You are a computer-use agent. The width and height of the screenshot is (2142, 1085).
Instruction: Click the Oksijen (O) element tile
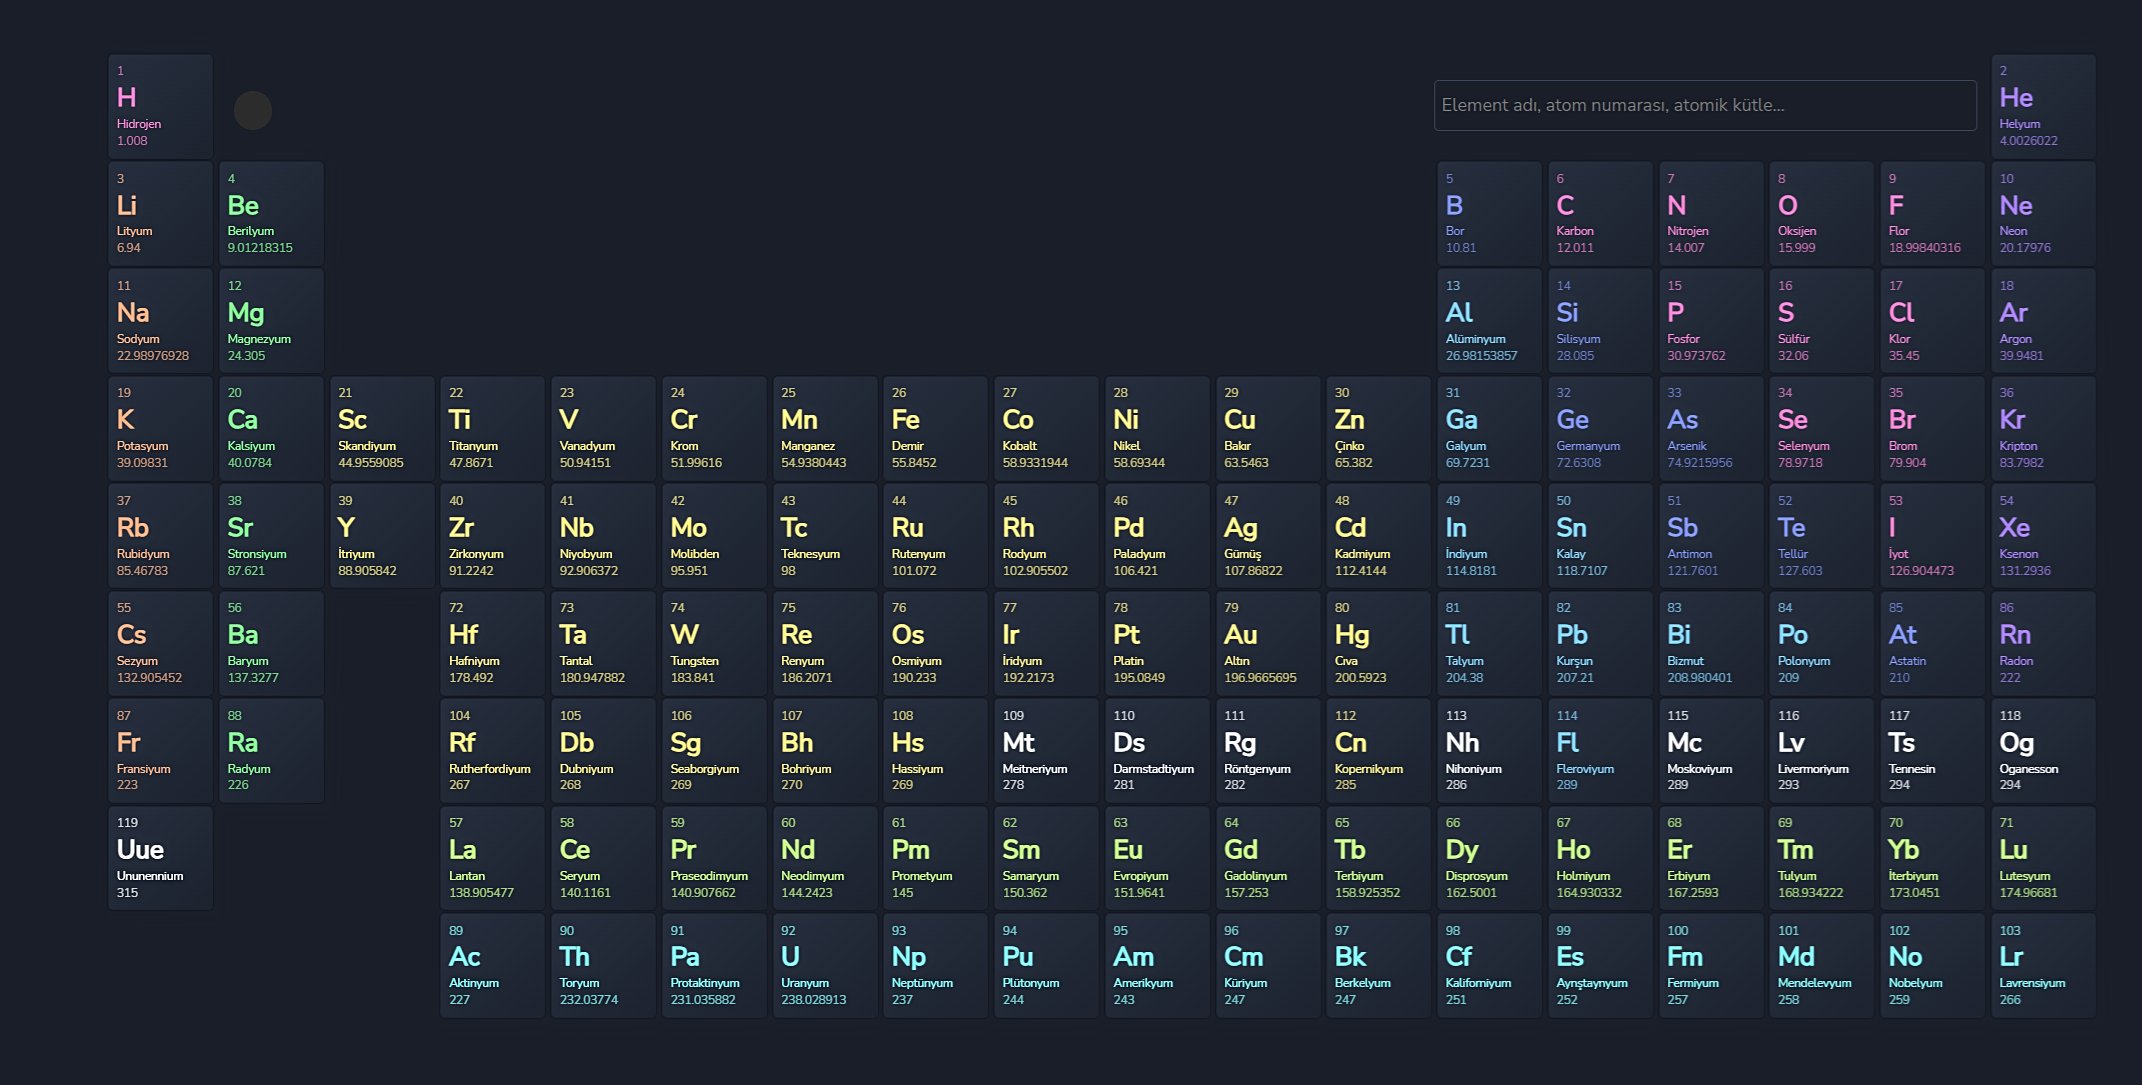coord(1820,214)
